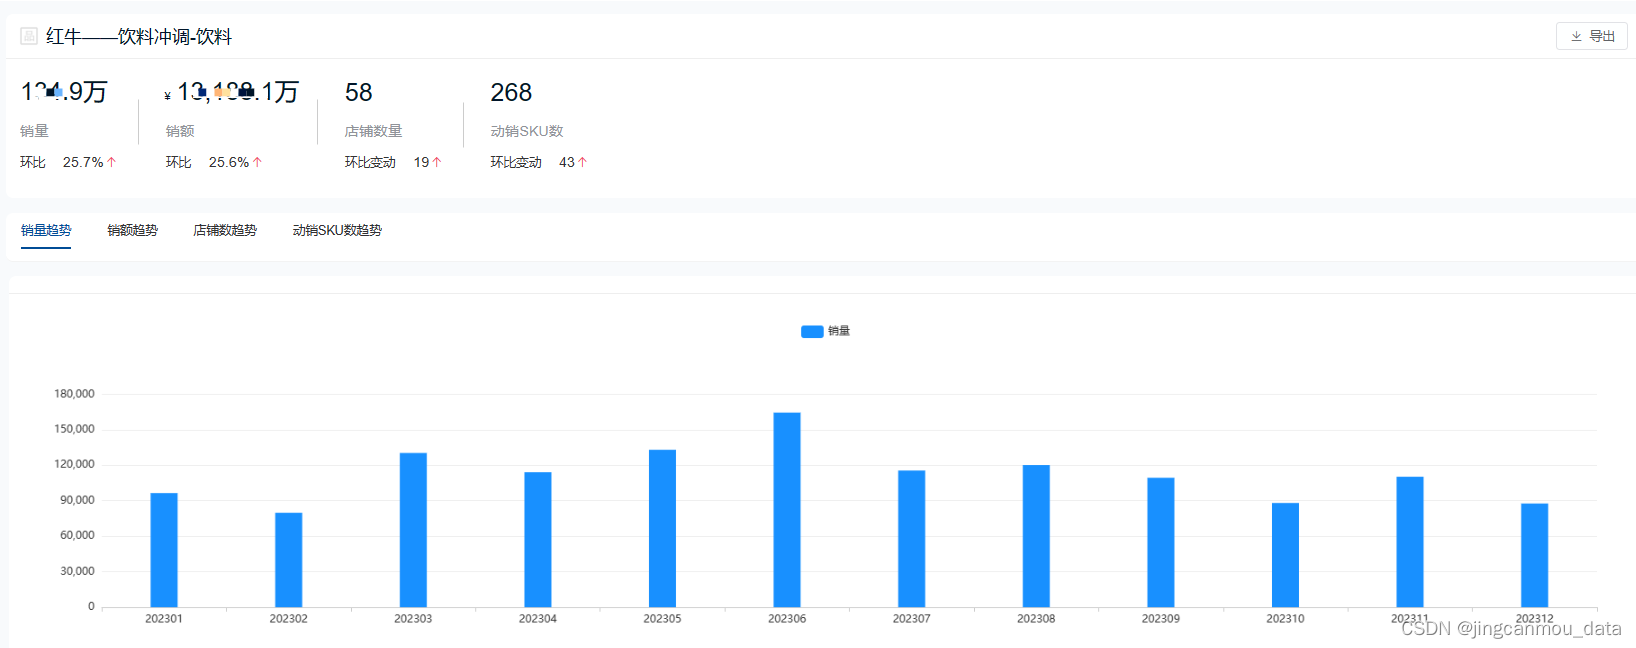
Task: Click the up arrow next to 25.6%
Action: (257, 162)
